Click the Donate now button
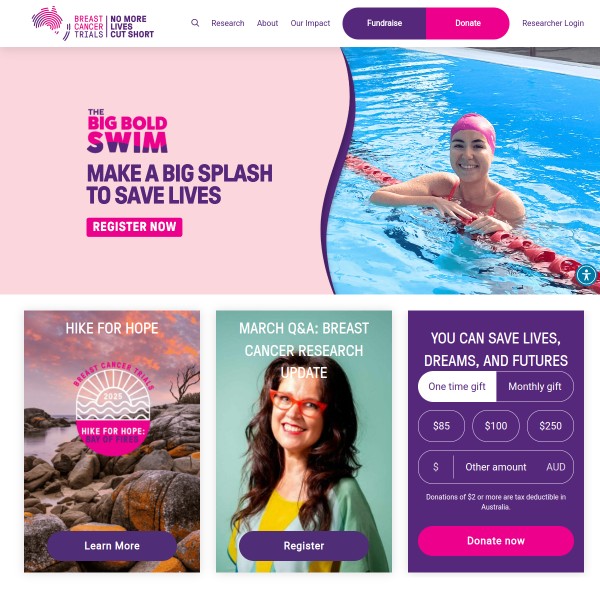600x600 pixels. click(496, 541)
